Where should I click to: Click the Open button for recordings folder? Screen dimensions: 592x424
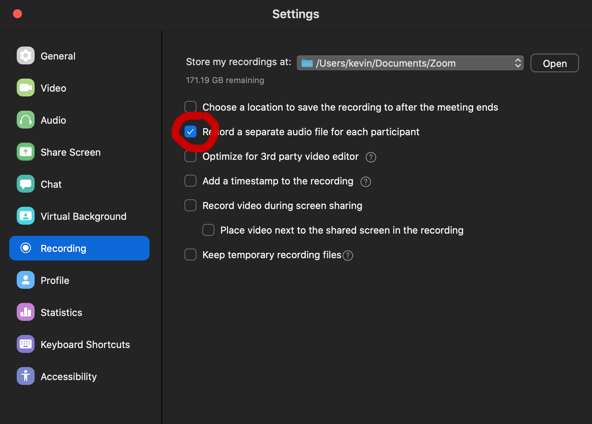(554, 63)
